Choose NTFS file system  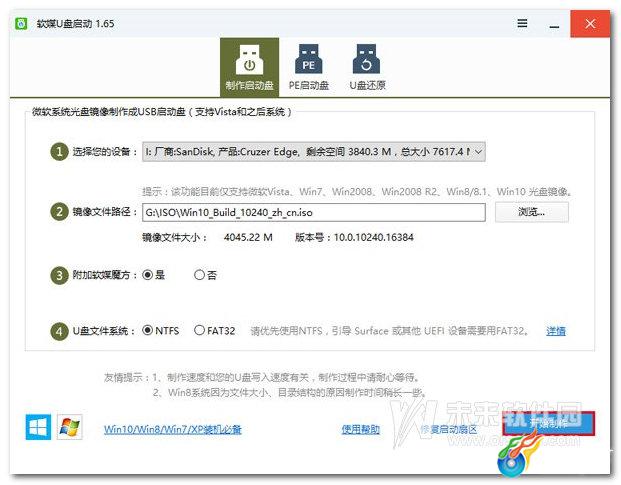click(161, 330)
